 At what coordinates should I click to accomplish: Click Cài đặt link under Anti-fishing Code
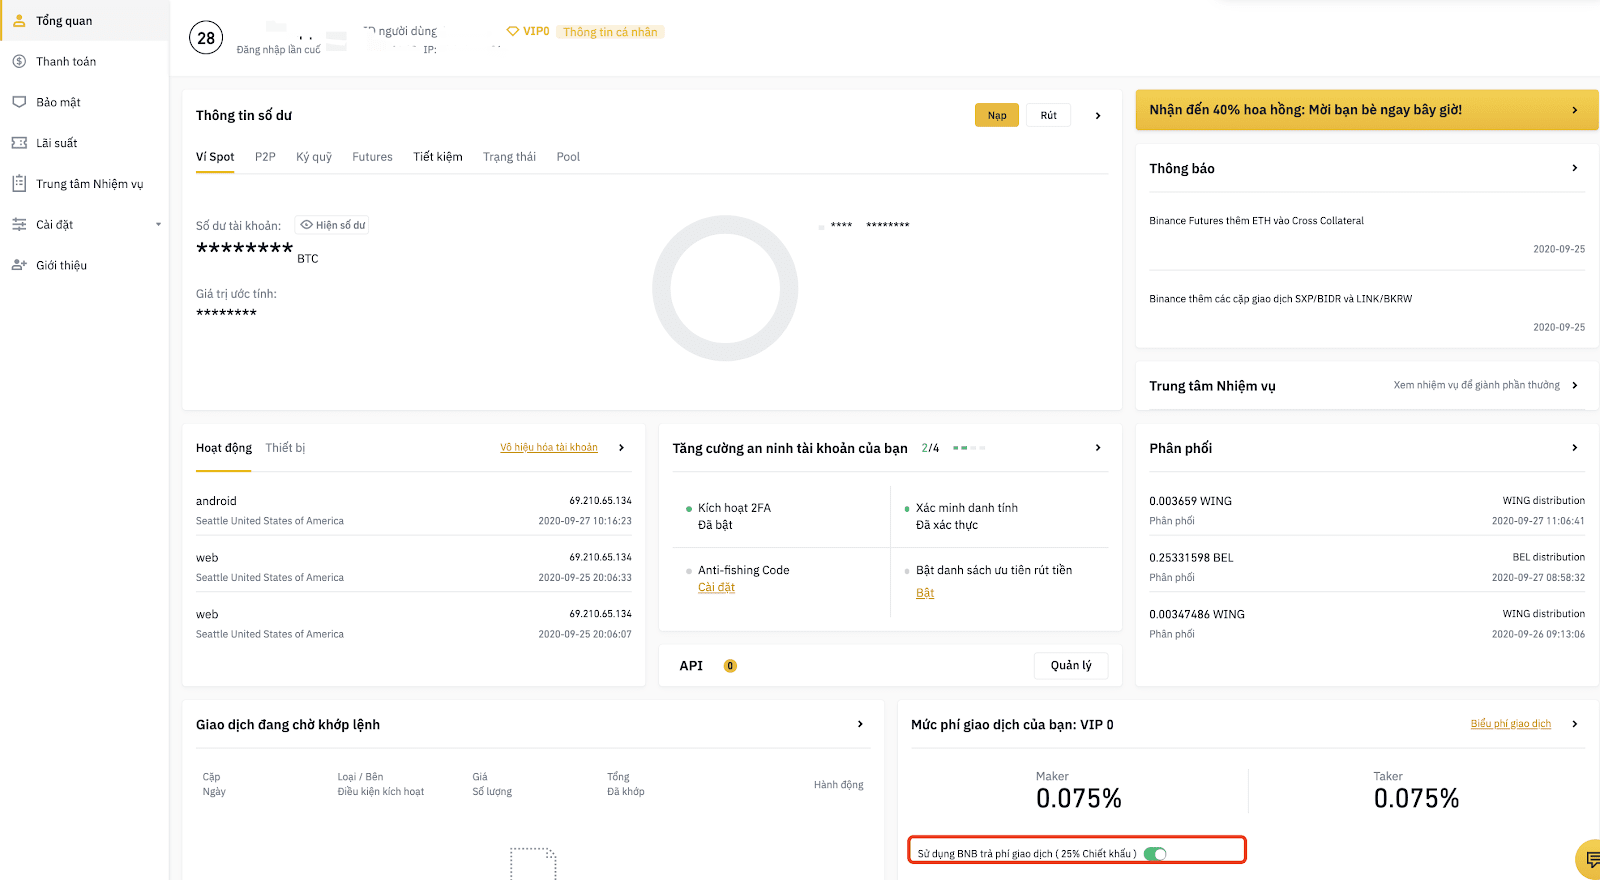point(716,588)
